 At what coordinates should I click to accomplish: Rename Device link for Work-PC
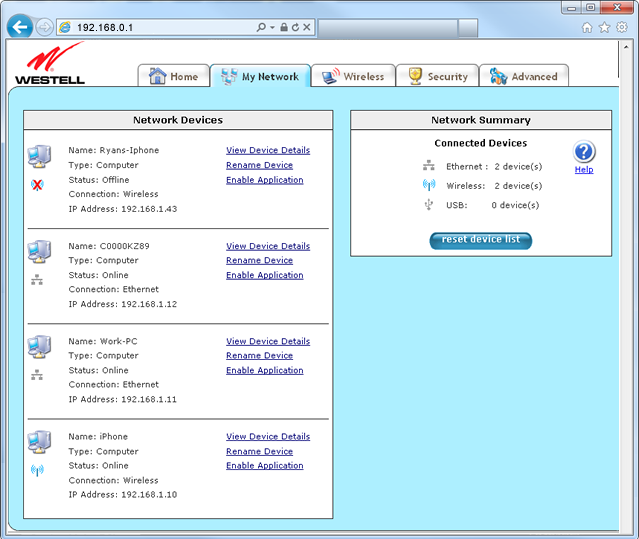pos(260,356)
